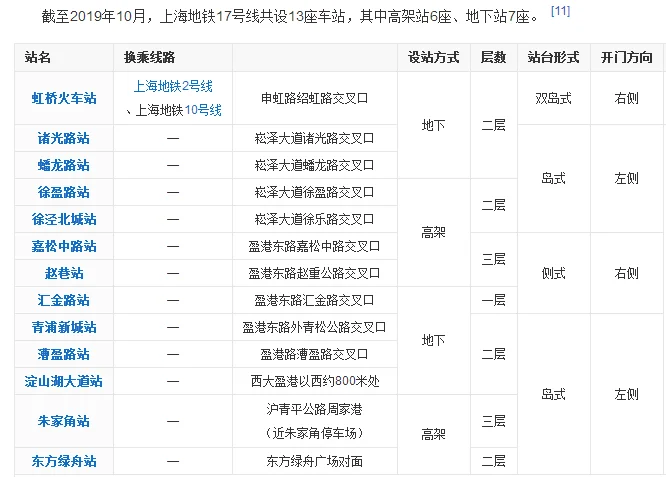Open the 蟠龙路站 station link
The image size is (666, 477).
click(64, 165)
